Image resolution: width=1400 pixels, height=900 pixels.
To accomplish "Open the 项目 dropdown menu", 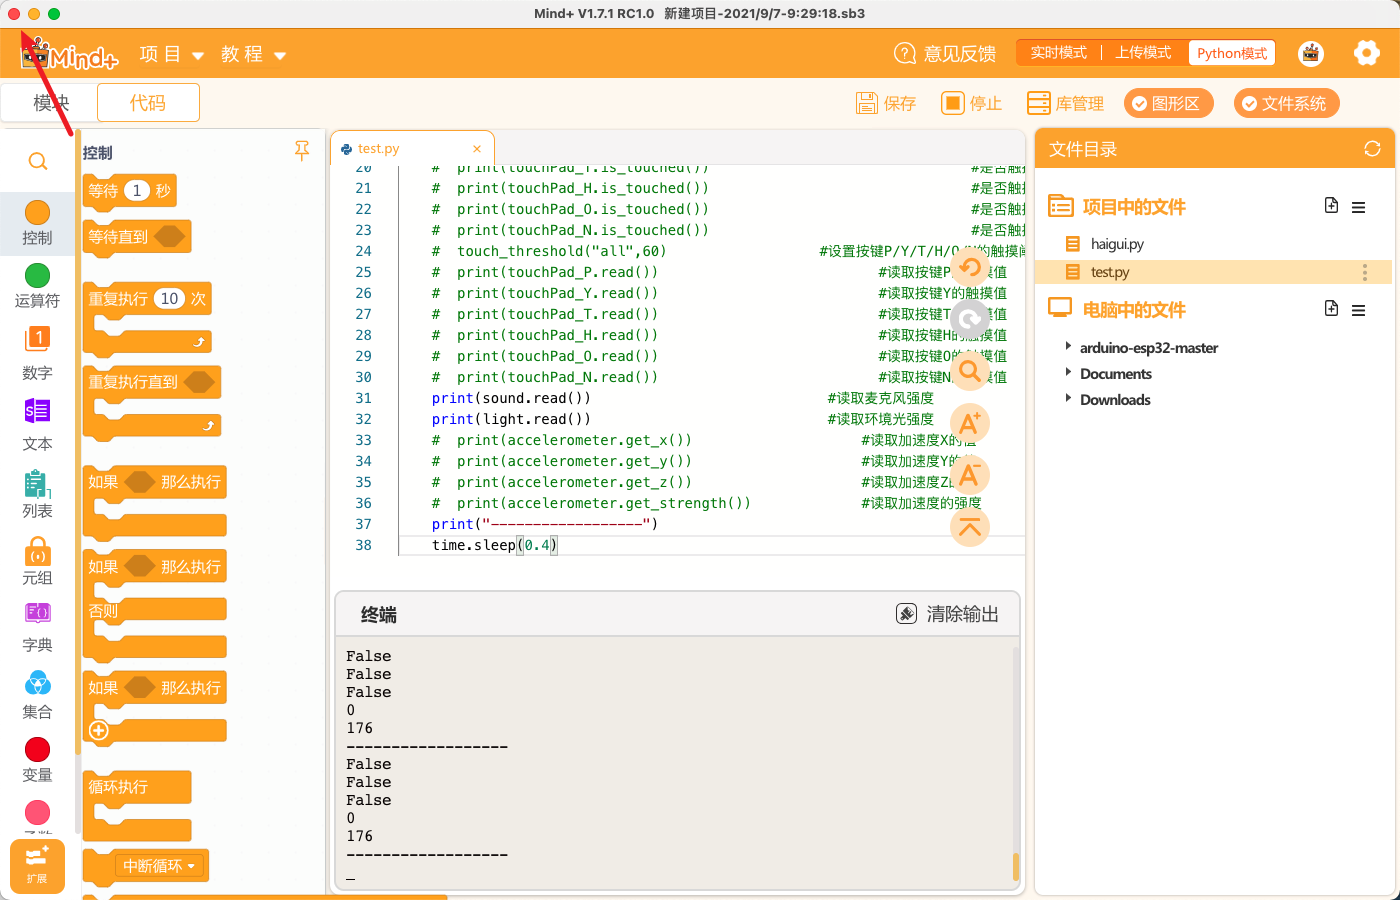I will point(171,54).
